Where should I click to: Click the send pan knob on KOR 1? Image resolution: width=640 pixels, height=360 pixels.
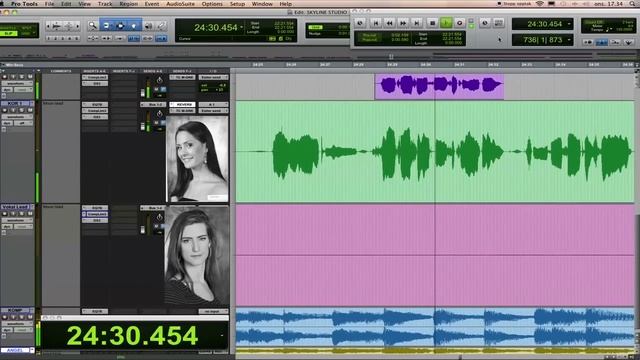click(160, 114)
